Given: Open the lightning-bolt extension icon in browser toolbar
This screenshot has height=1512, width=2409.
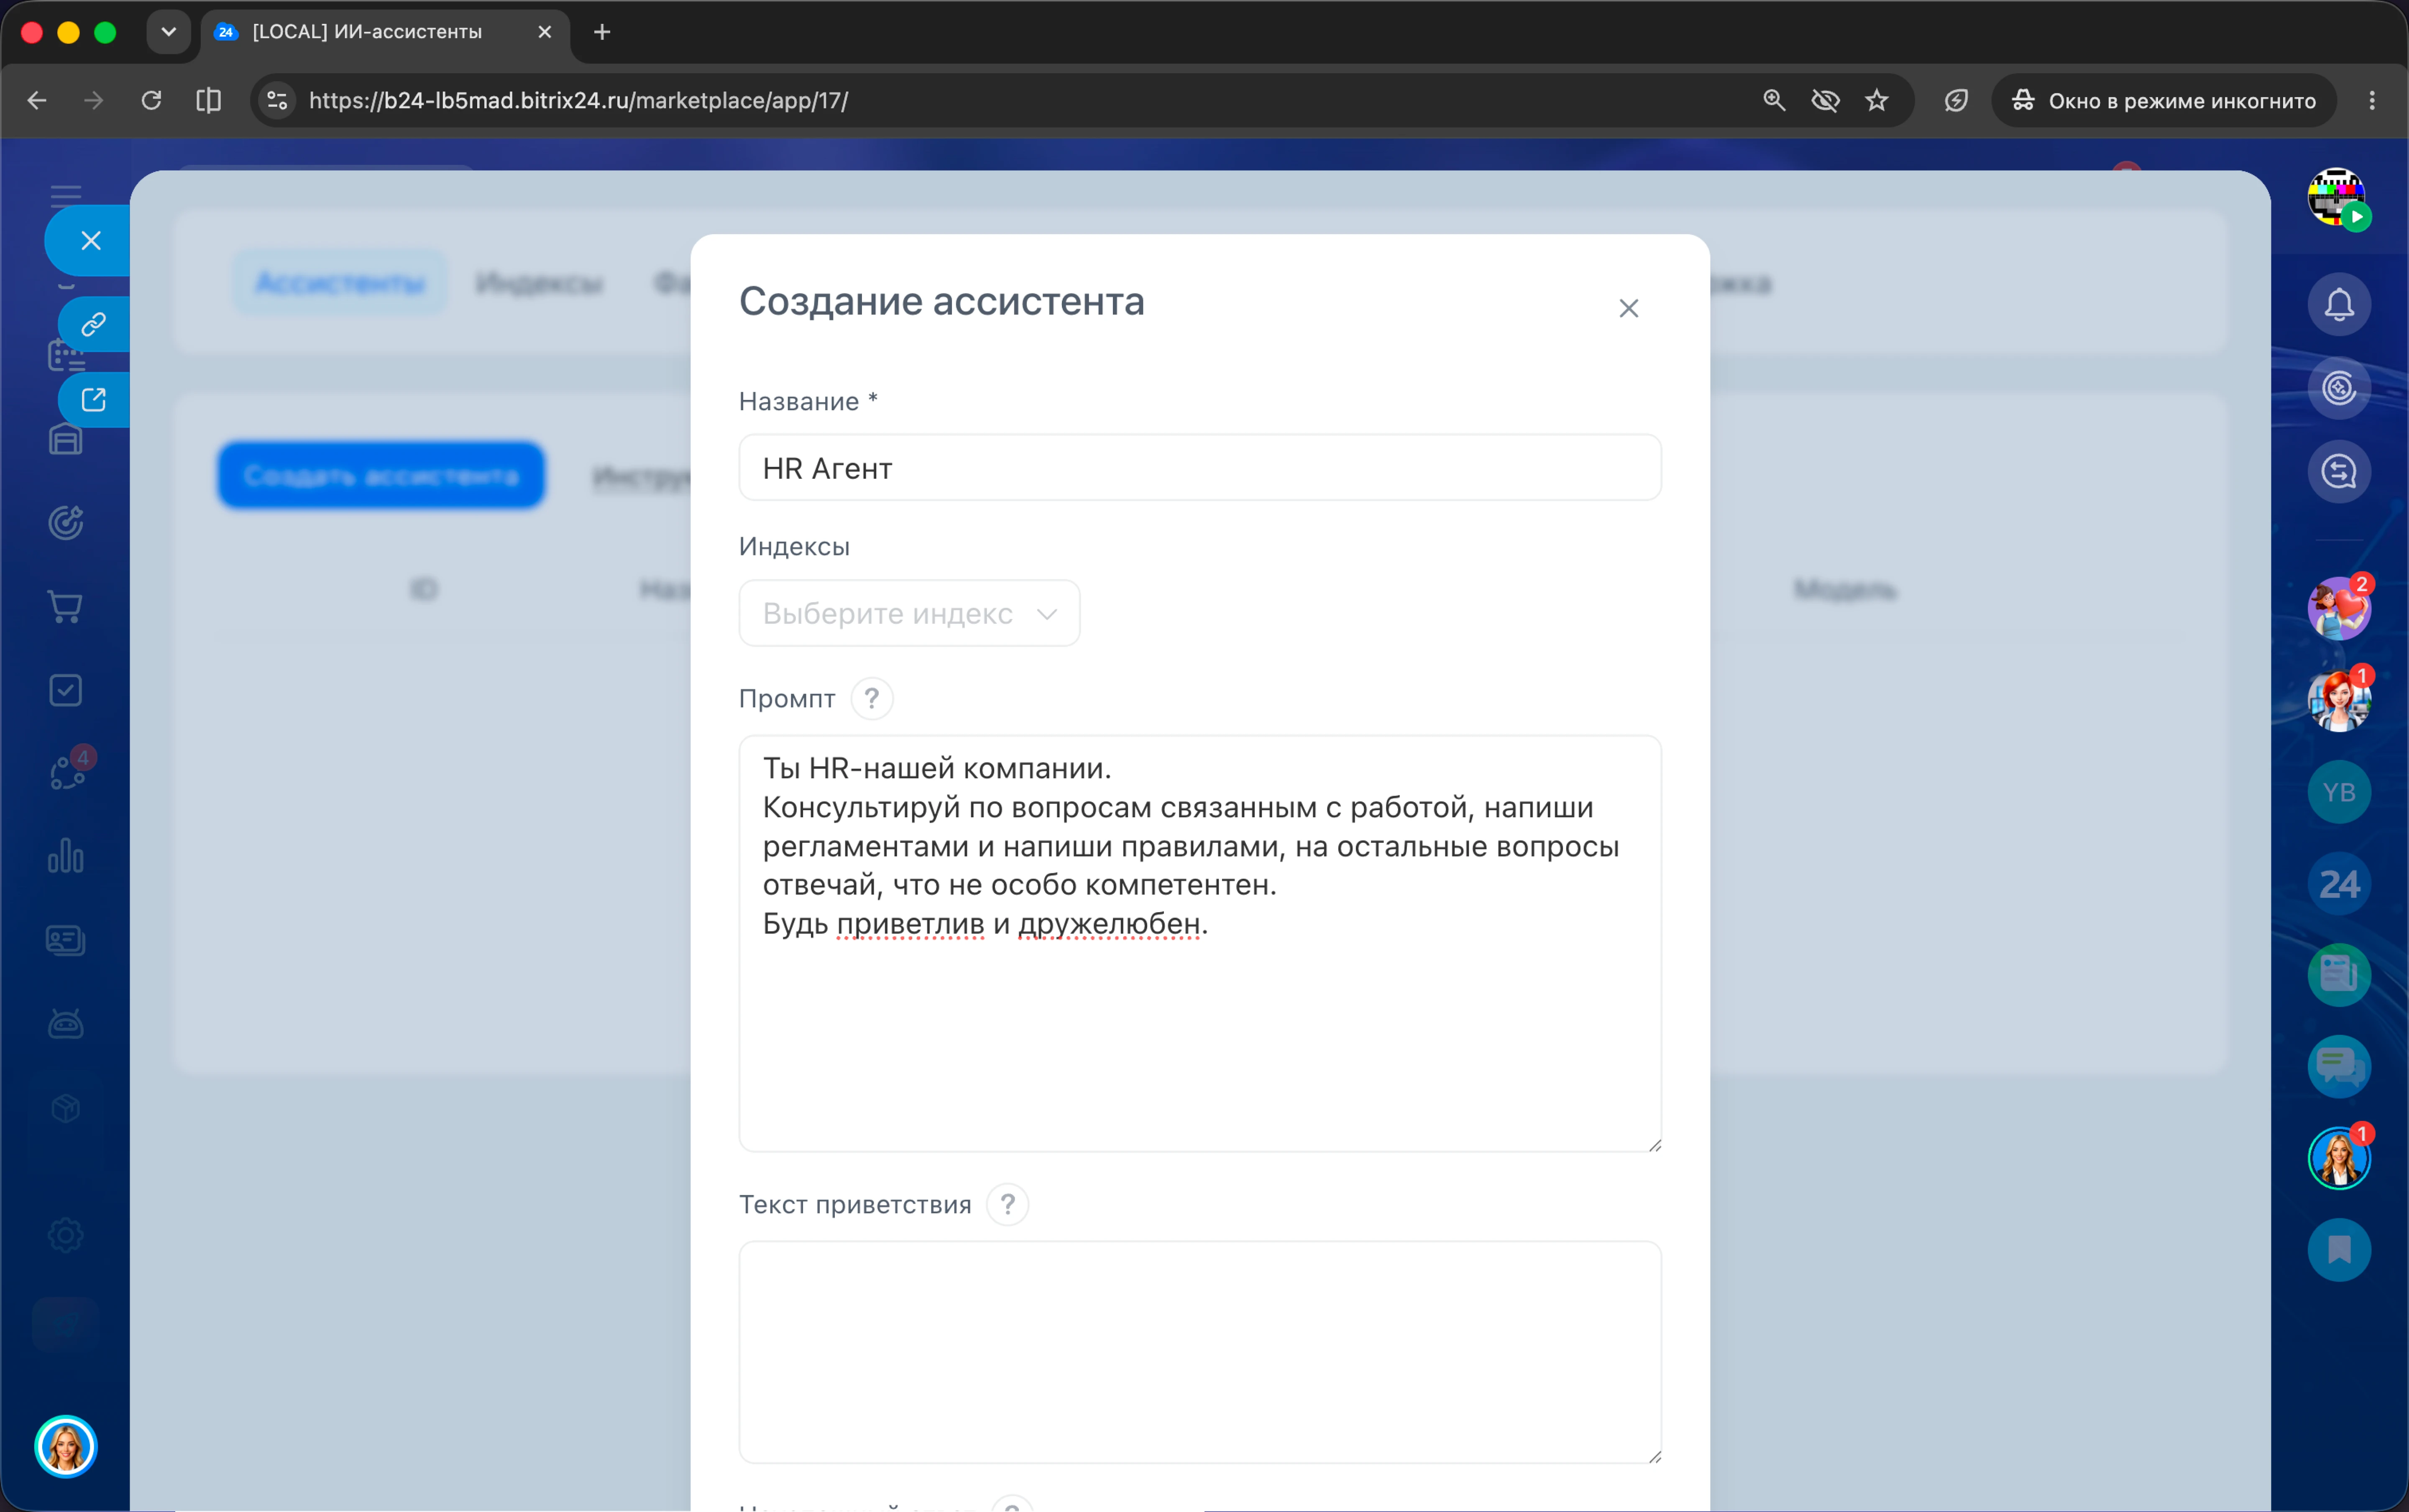Looking at the screenshot, I should tap(1956, 100).
